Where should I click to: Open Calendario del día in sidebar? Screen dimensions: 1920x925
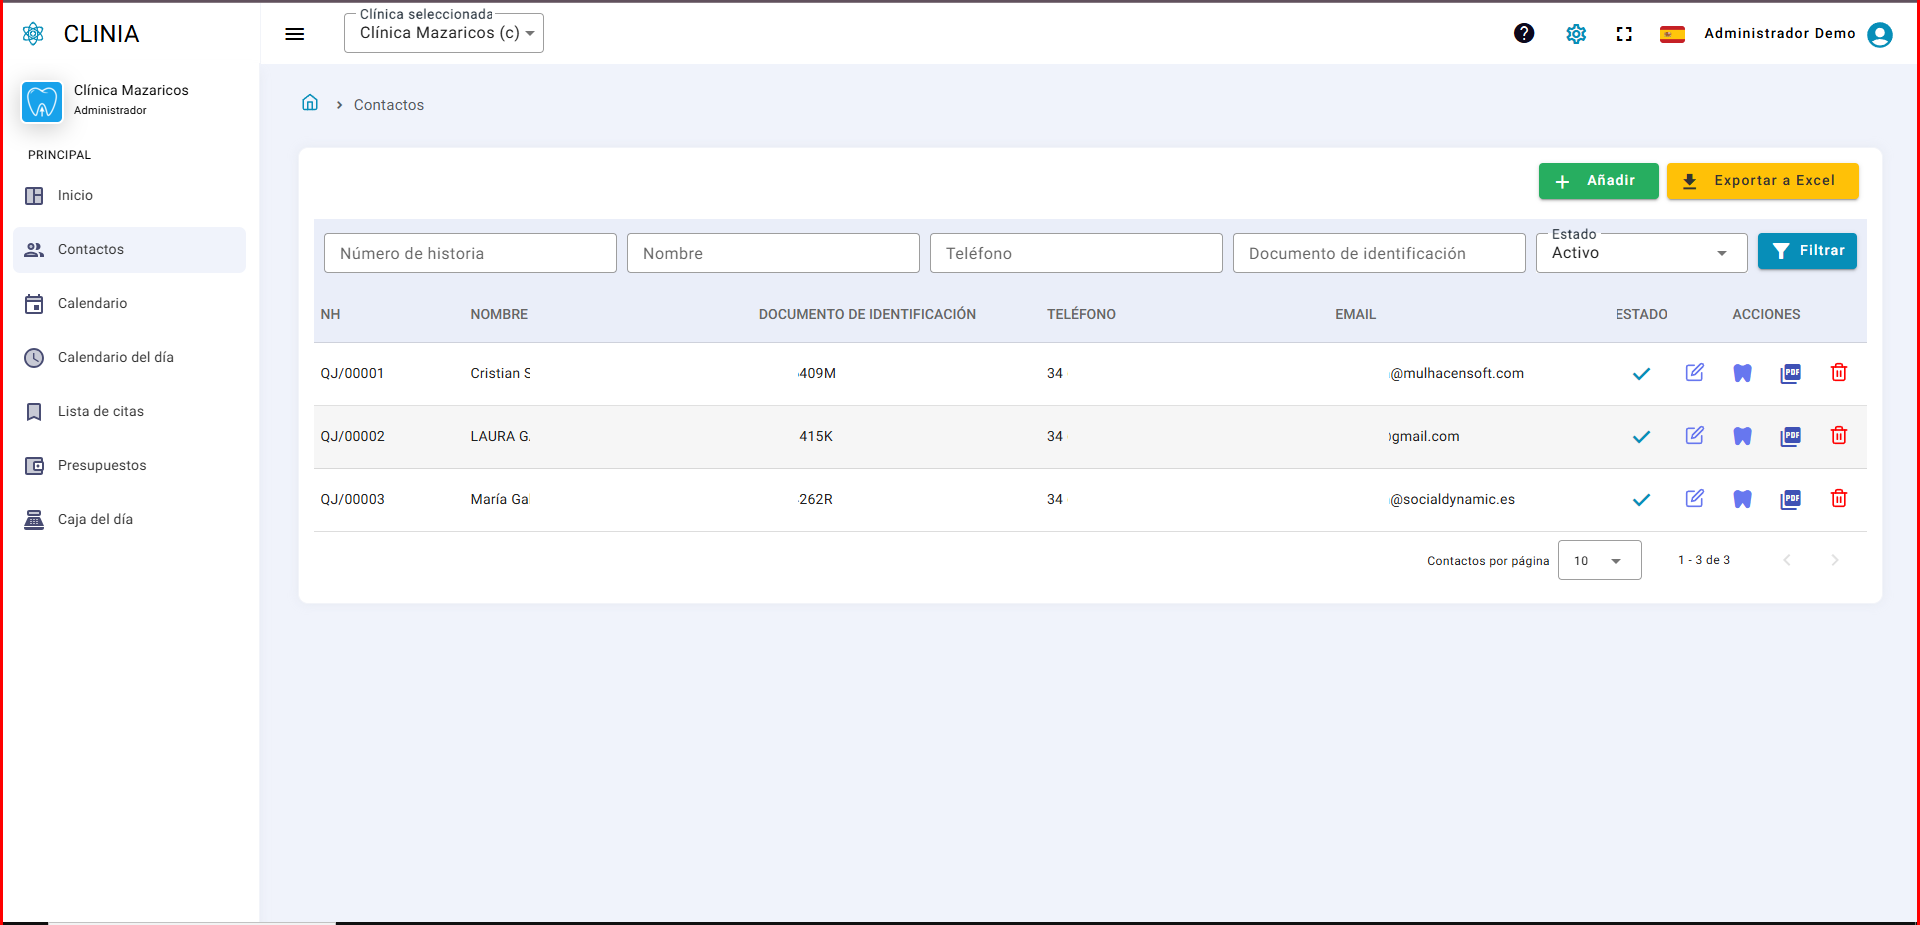(x=129, y=358)
